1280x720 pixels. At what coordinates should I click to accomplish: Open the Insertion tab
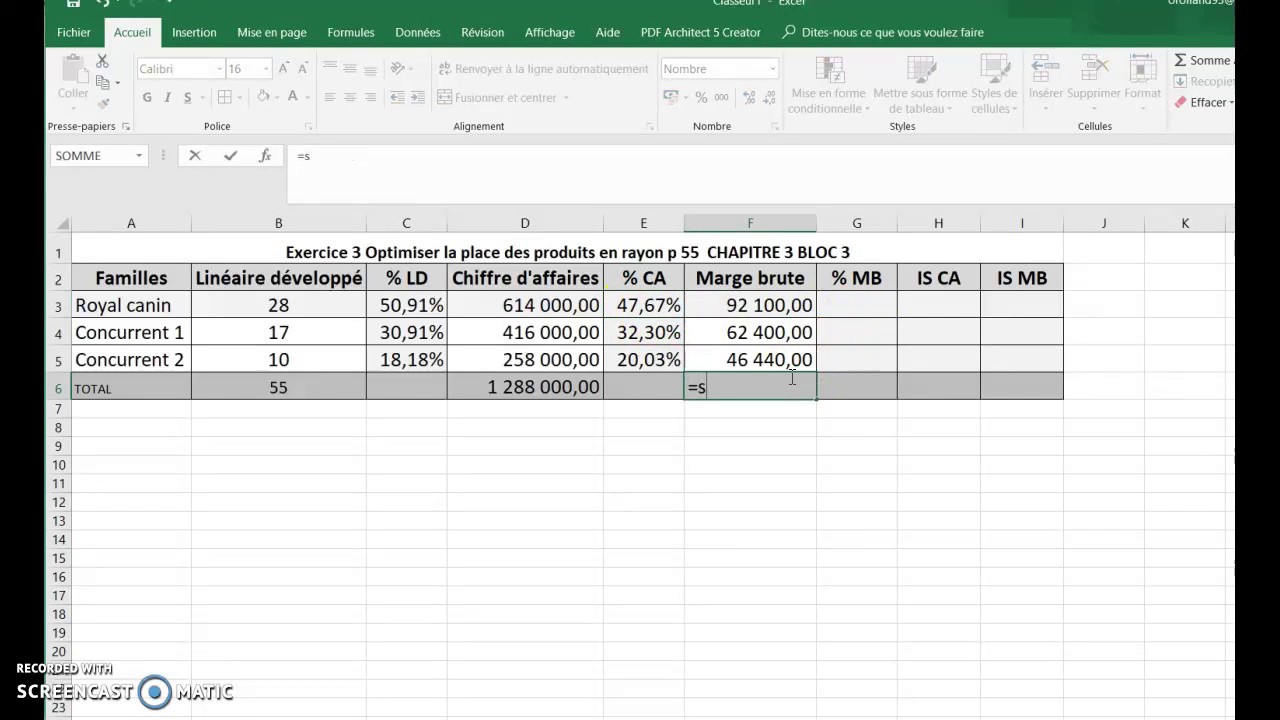(194, 32)
